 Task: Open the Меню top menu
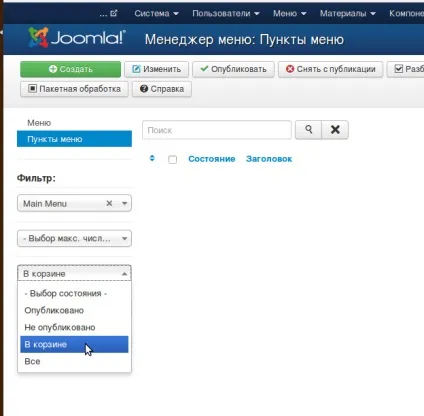pyautogui.click(x=289, y=13)
